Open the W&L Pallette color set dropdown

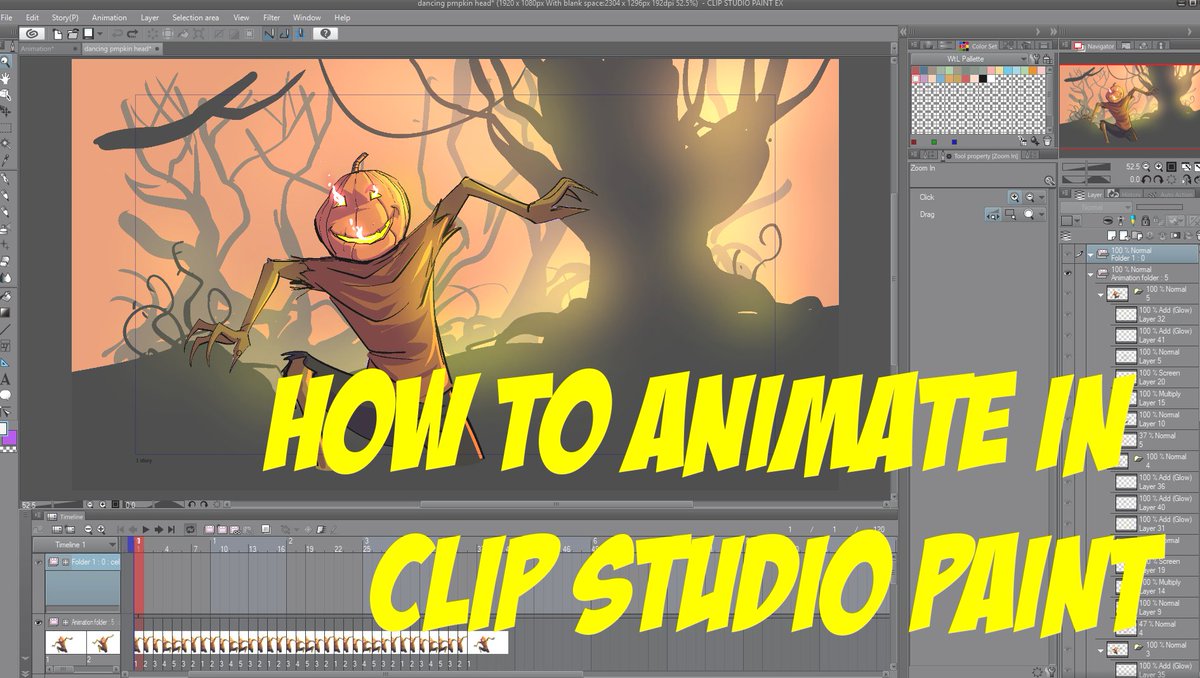pos(967,59)
